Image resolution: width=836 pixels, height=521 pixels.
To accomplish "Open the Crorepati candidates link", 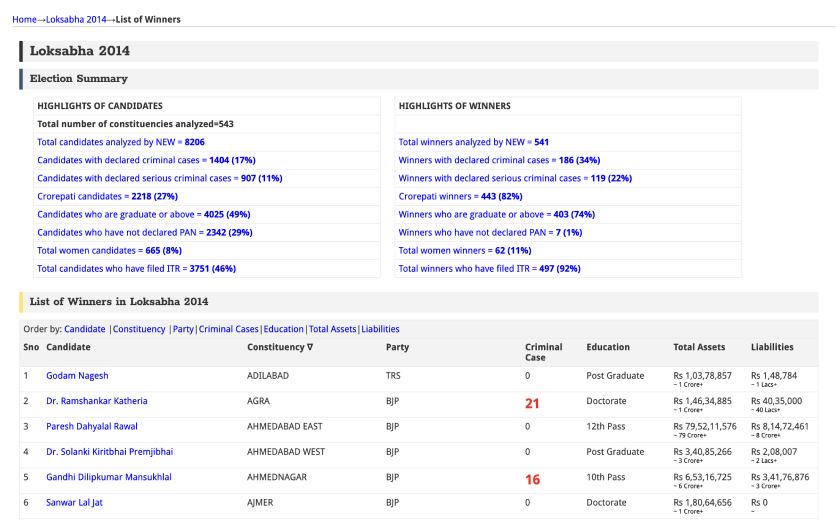I will pyautogui.click(x=107, y=196).
